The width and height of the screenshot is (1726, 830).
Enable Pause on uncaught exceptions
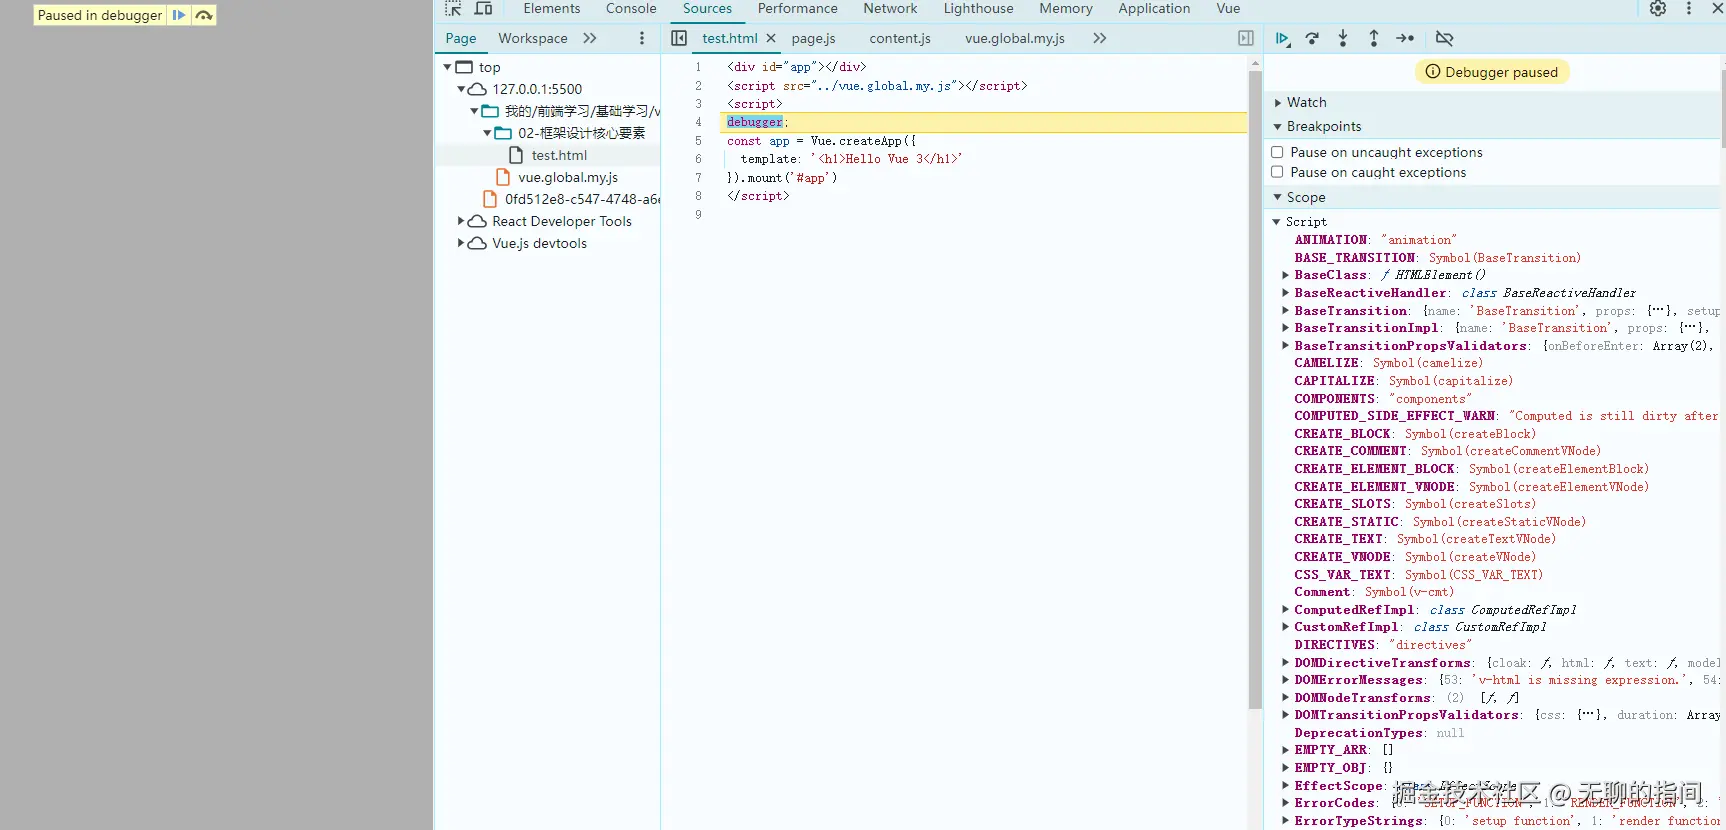[1277, 152]
